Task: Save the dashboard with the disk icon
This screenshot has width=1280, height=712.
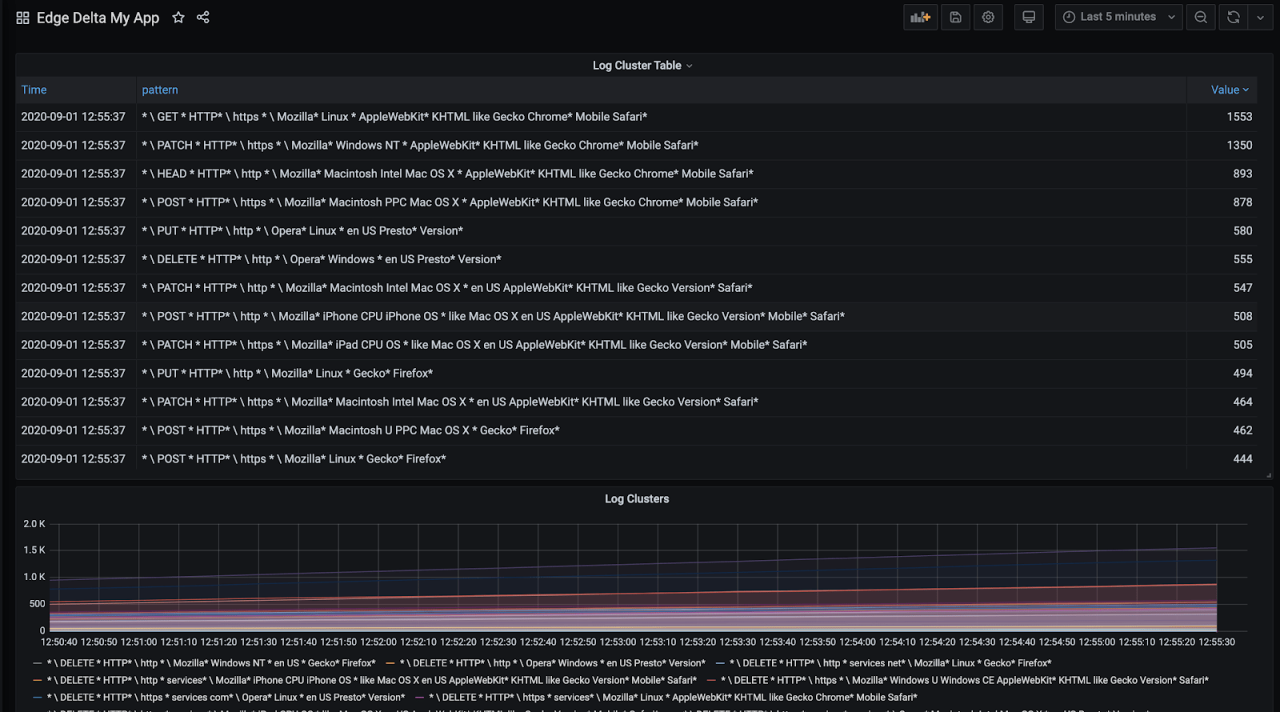Action: [x=955, y=17]
